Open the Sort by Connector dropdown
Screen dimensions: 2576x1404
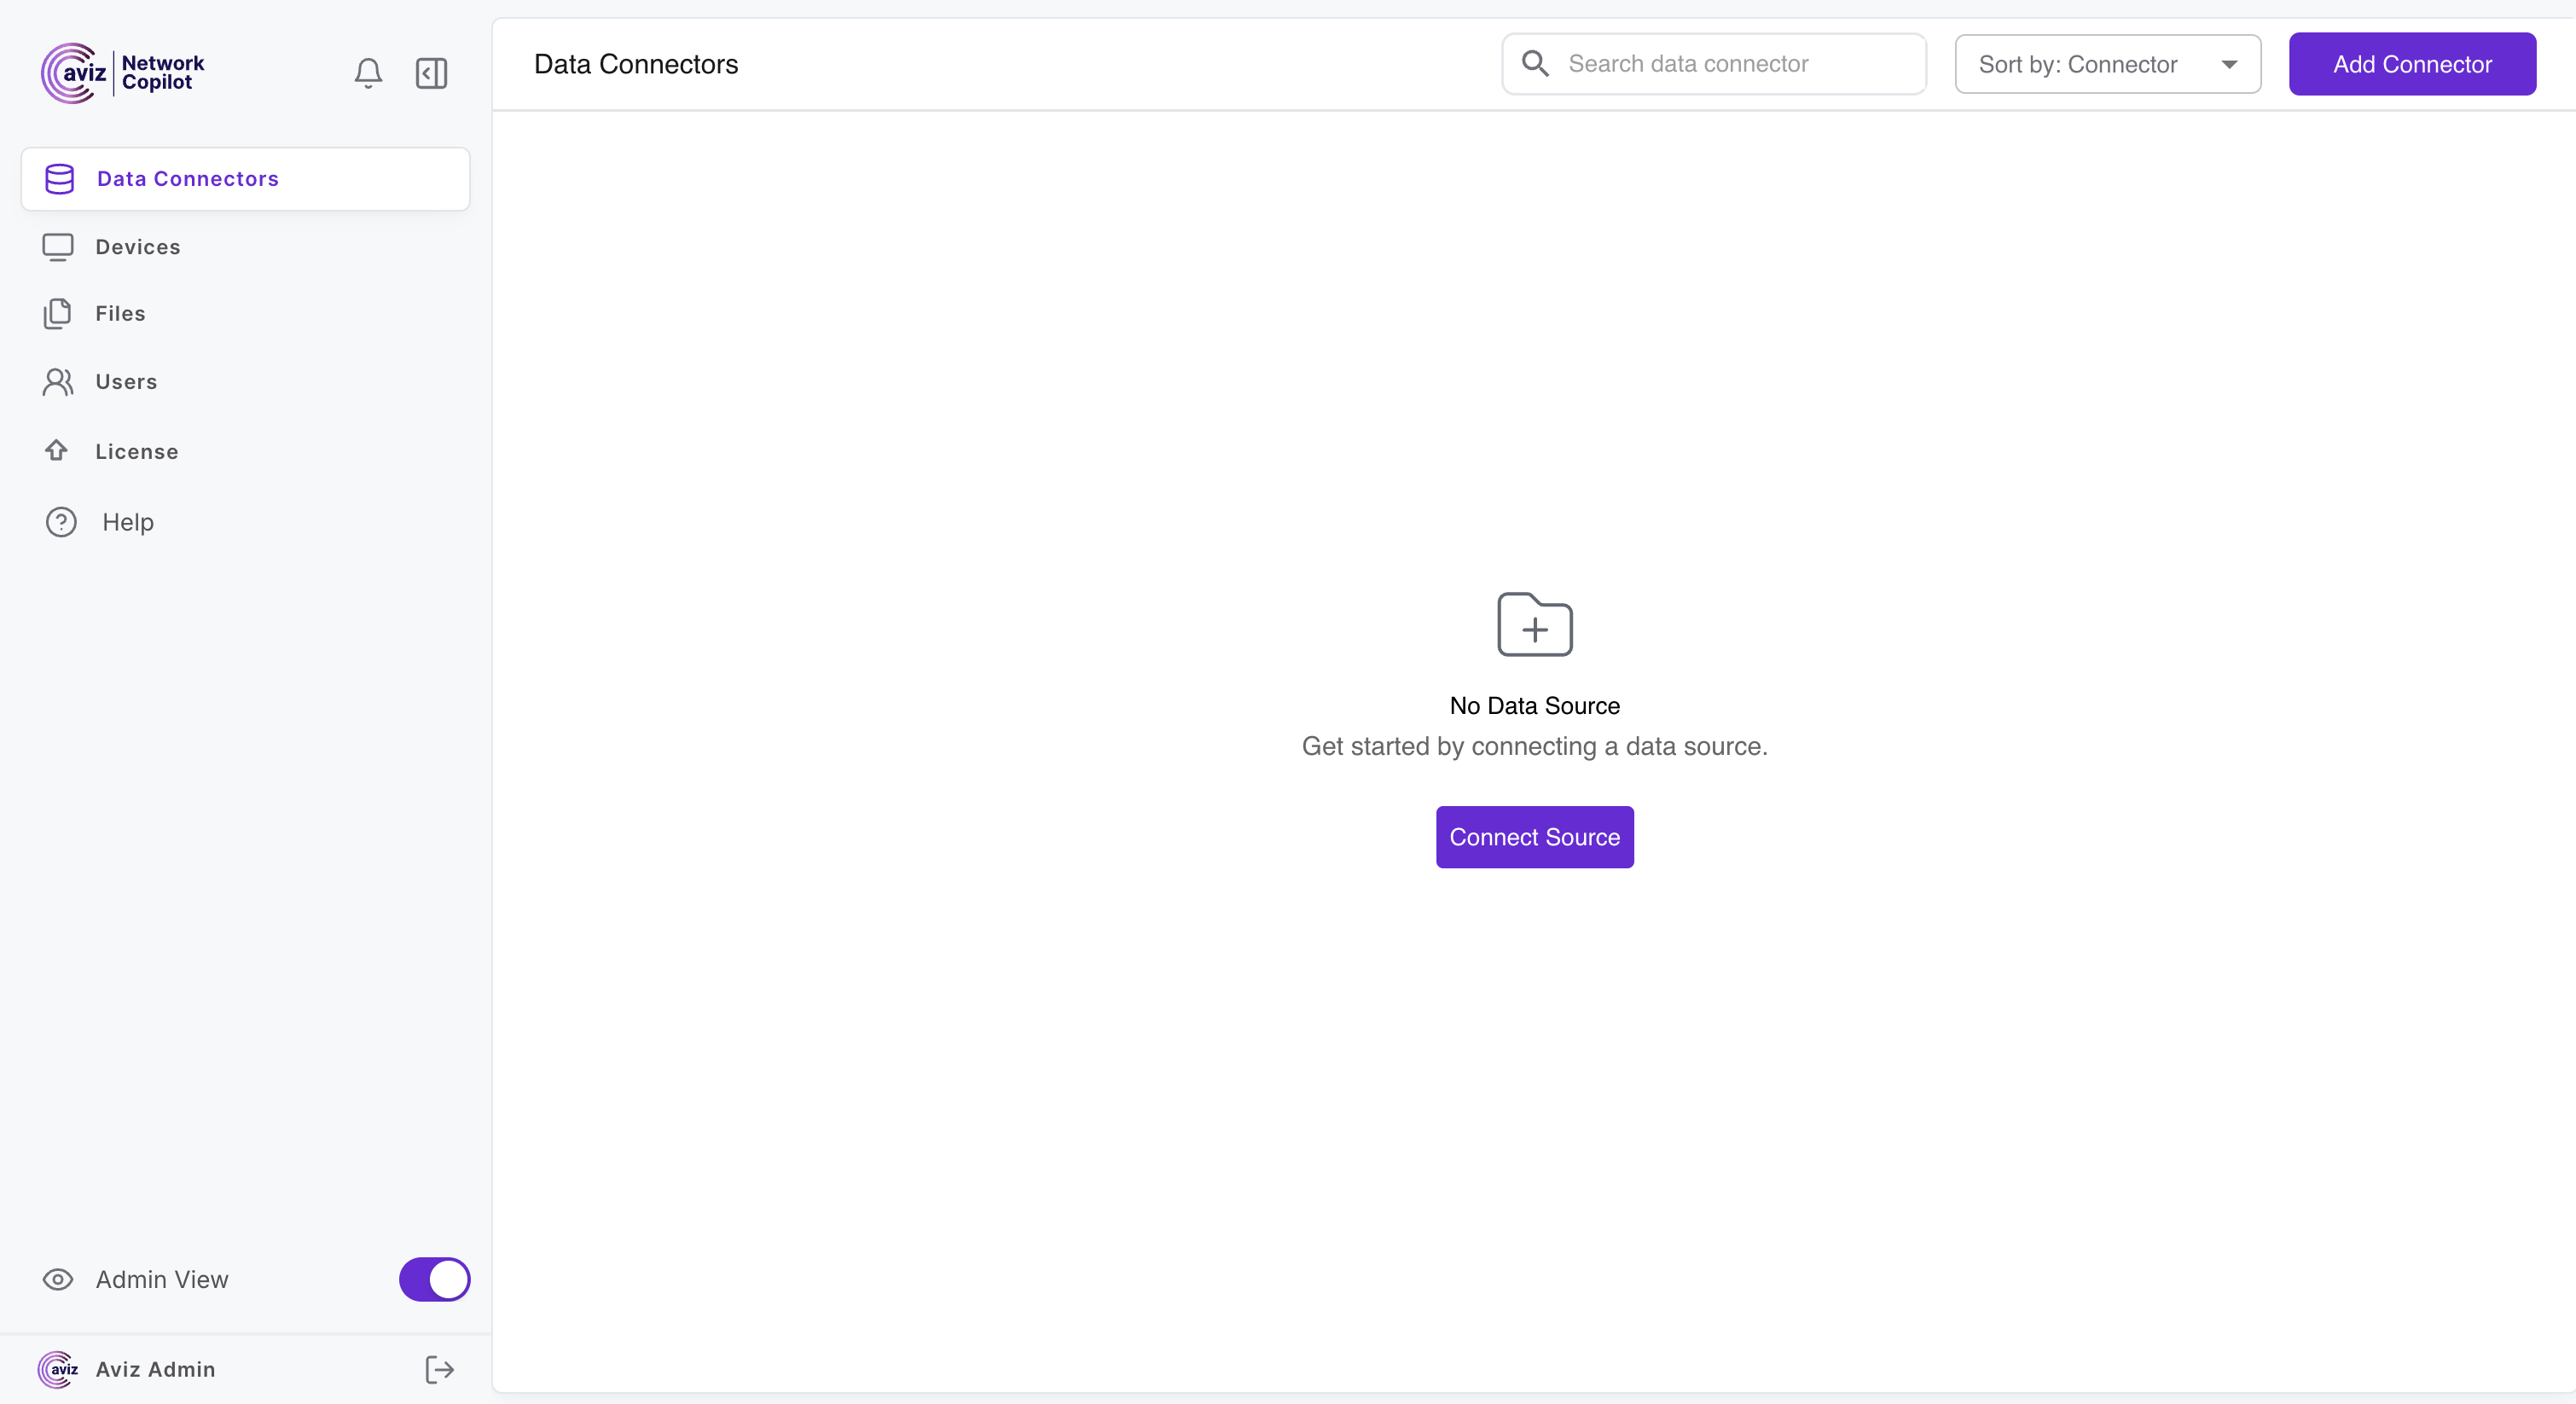click(2106, 64)
